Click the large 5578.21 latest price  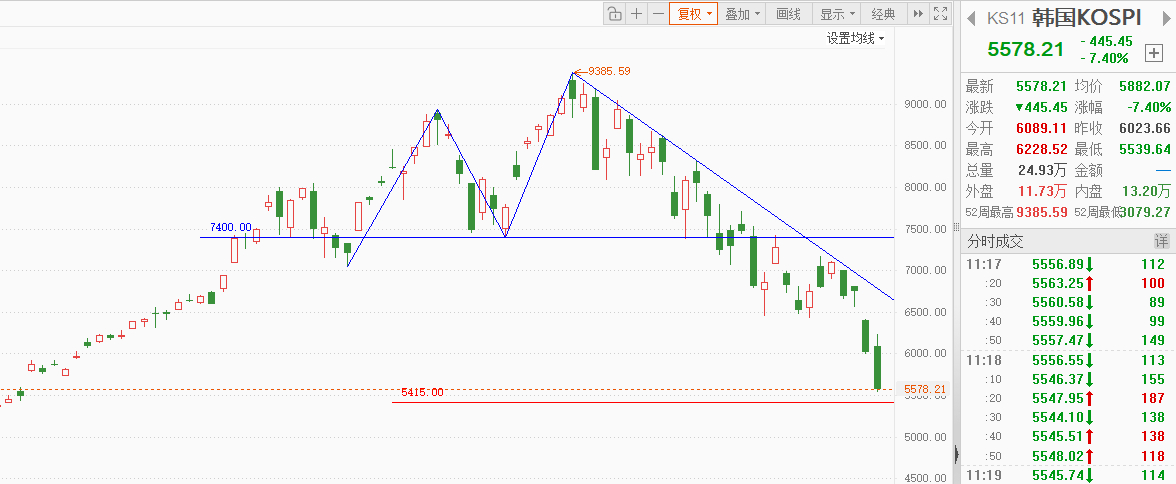[1025, 50]
